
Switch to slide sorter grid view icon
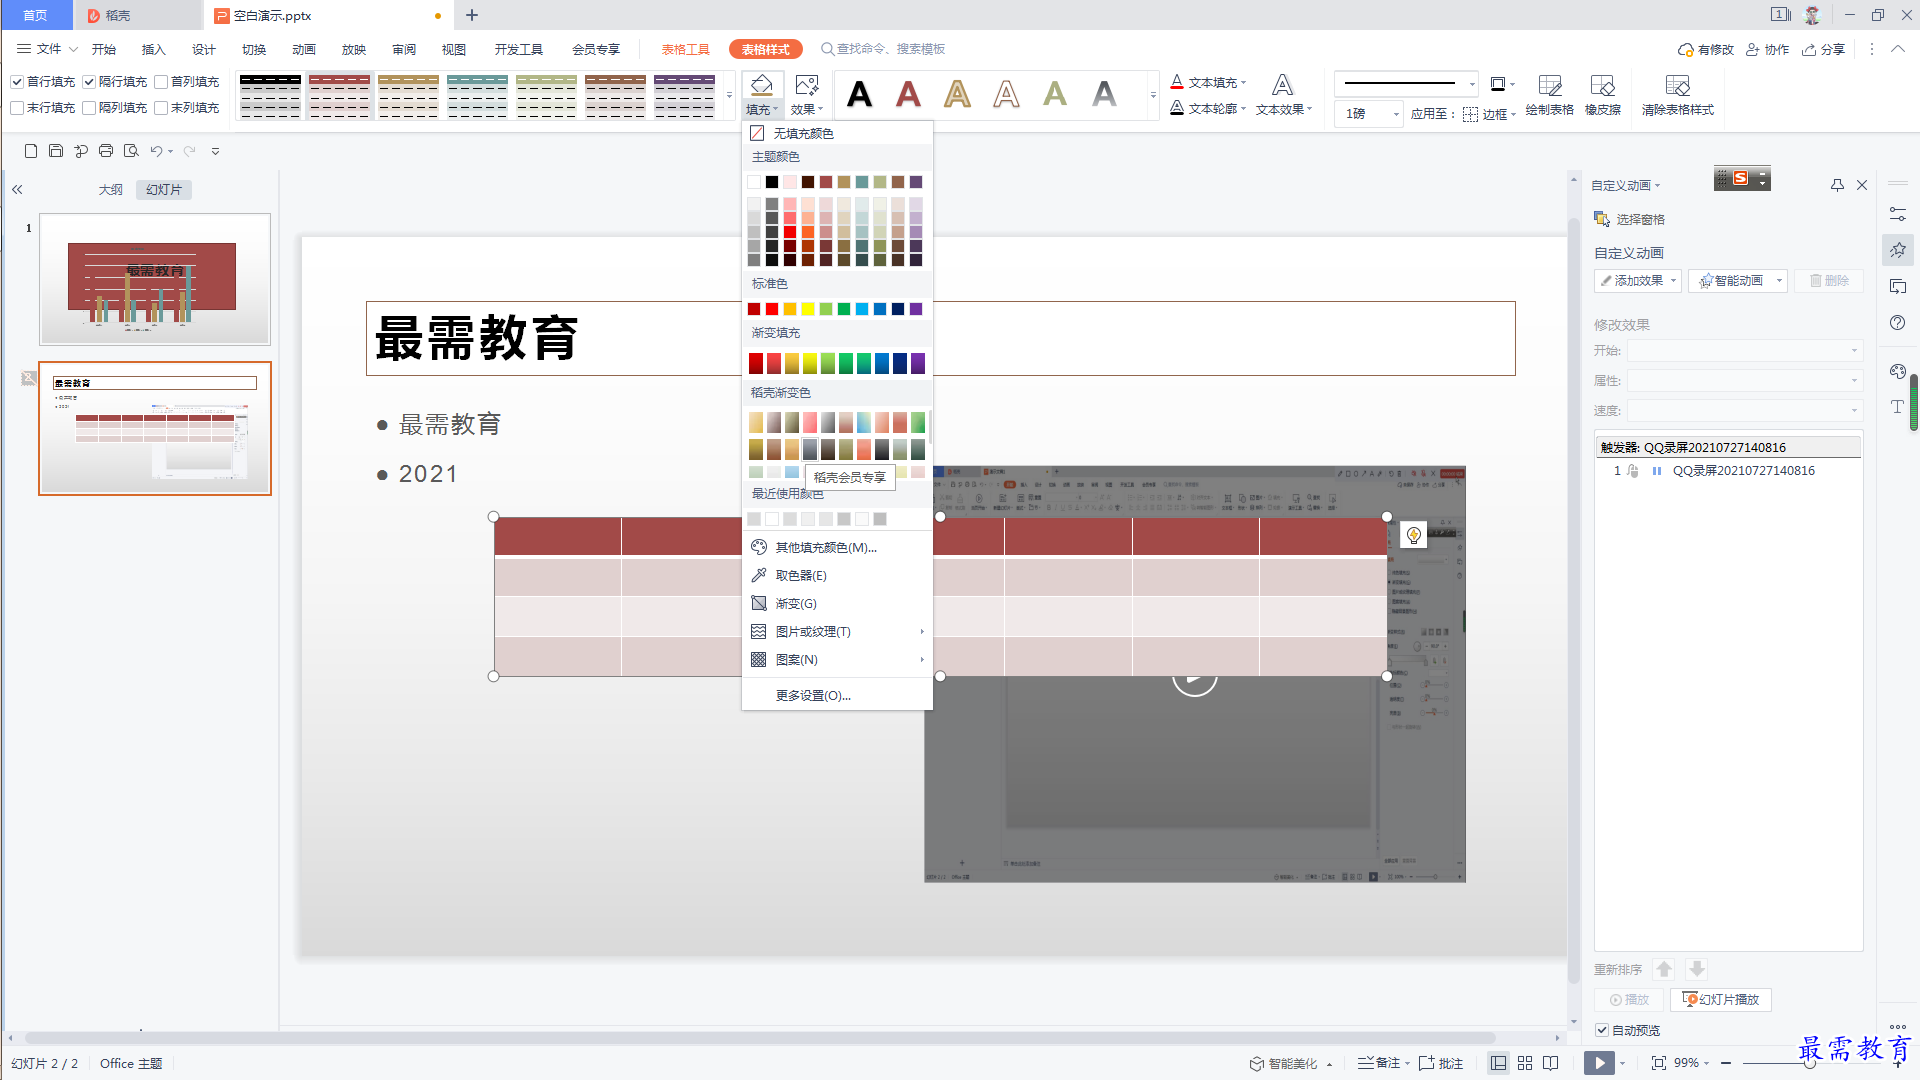tap(1525, 1063)
